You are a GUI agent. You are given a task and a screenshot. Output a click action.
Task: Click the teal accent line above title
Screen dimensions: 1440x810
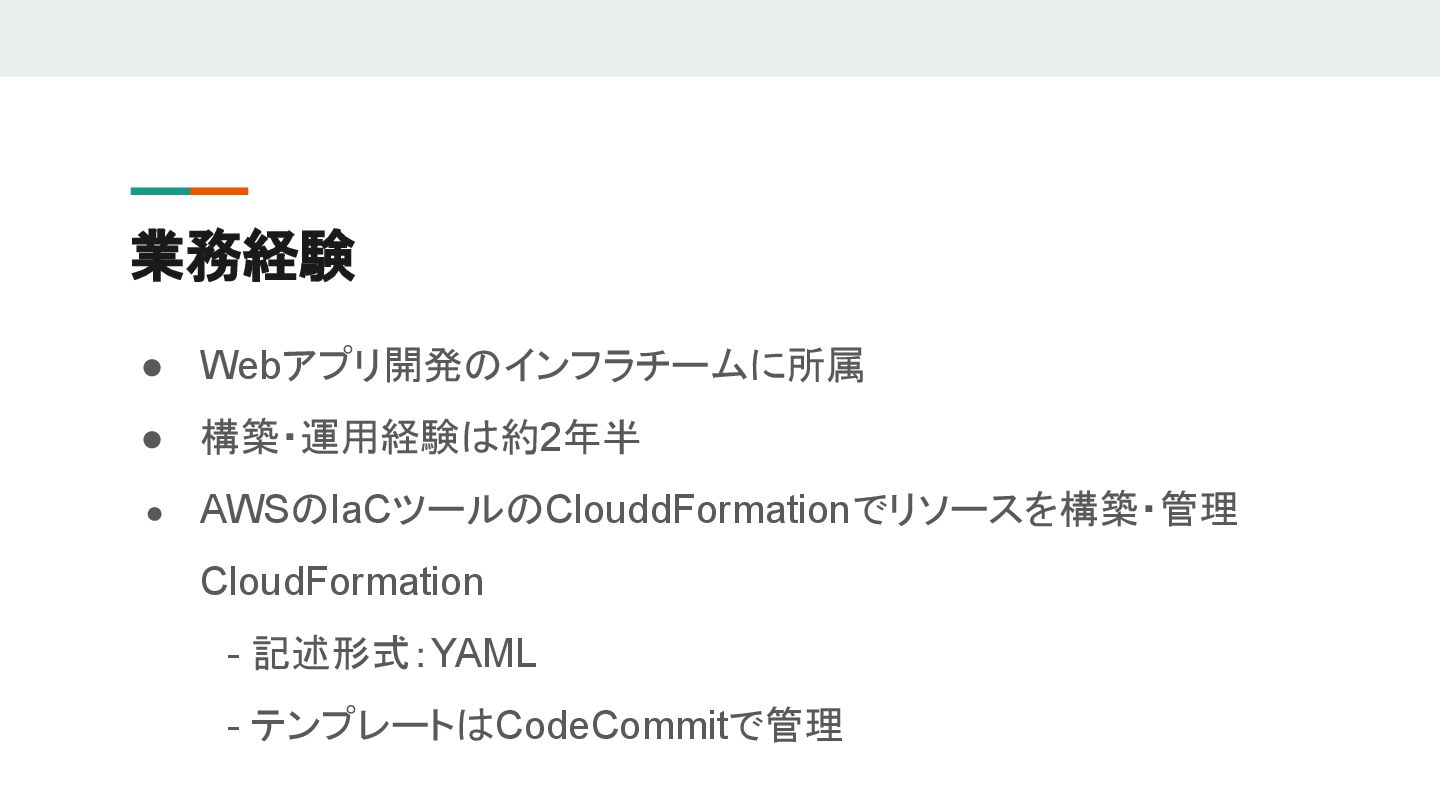tap(160, 191)
